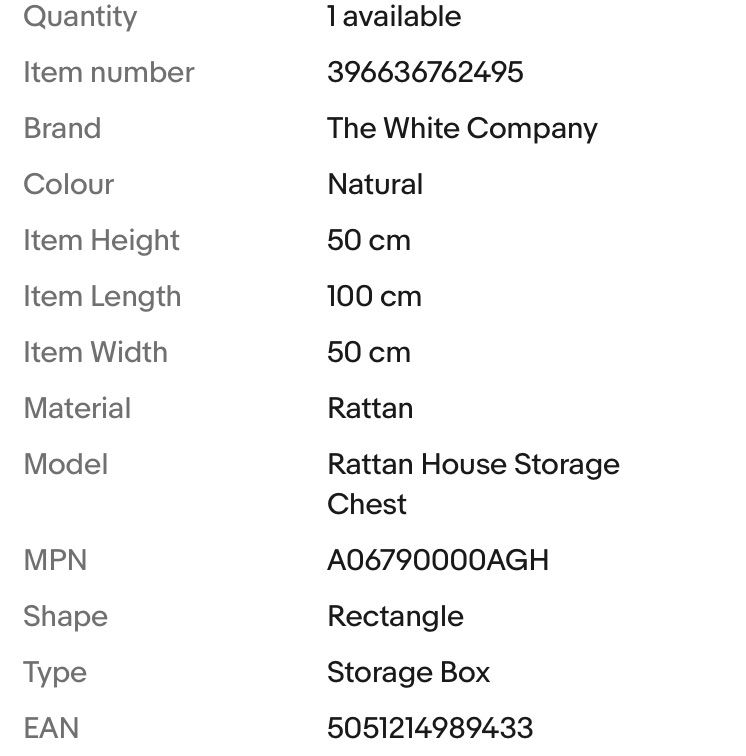Screen dimensions: 746x756
Task: Click the Colour label
Action: click(68, 184)
